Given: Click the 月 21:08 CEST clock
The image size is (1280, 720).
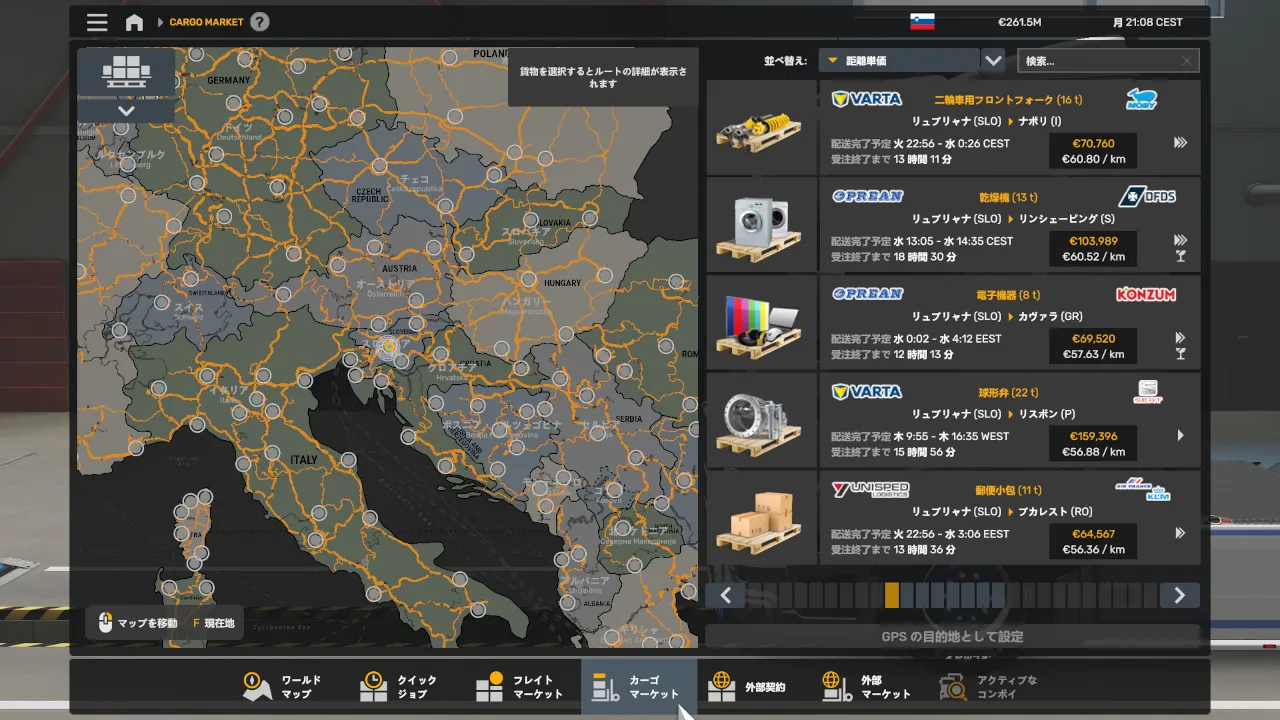Looking at the screenshot, I should click(x=1148, y=22).
